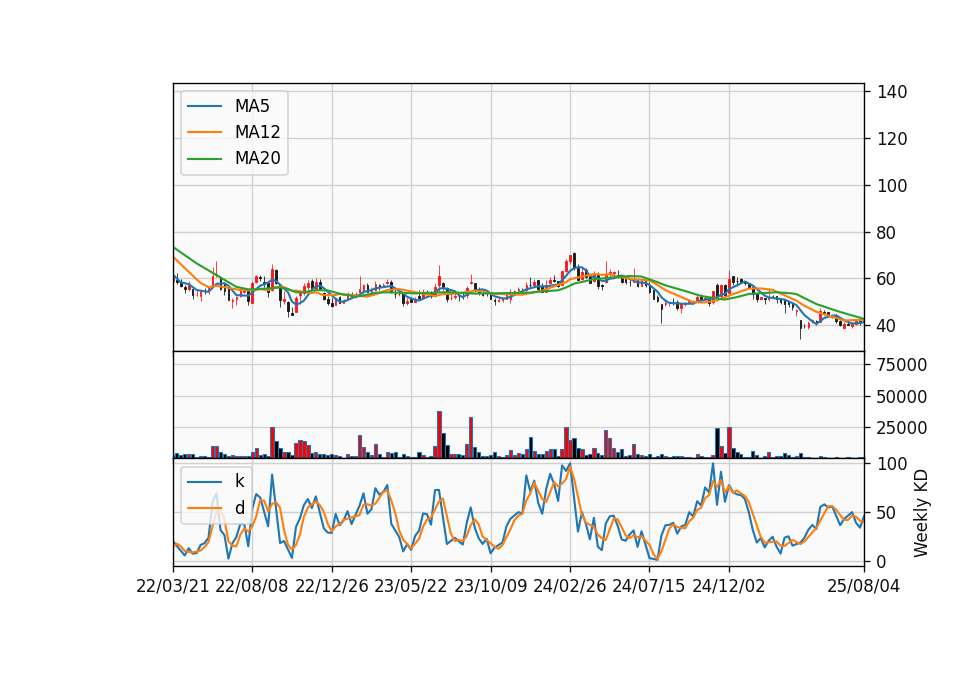This screenshot has width=960, height=690.
Task: Click the 23/05/22 date label
Action: tap(411, 586)
